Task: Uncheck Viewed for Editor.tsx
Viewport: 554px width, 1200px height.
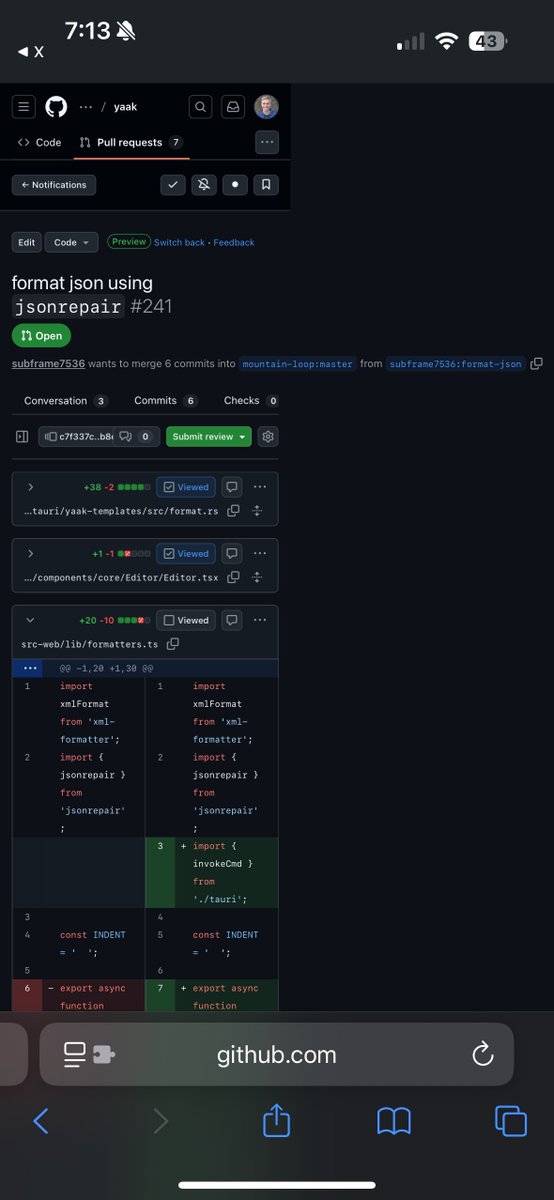Action: pos(186,553)
